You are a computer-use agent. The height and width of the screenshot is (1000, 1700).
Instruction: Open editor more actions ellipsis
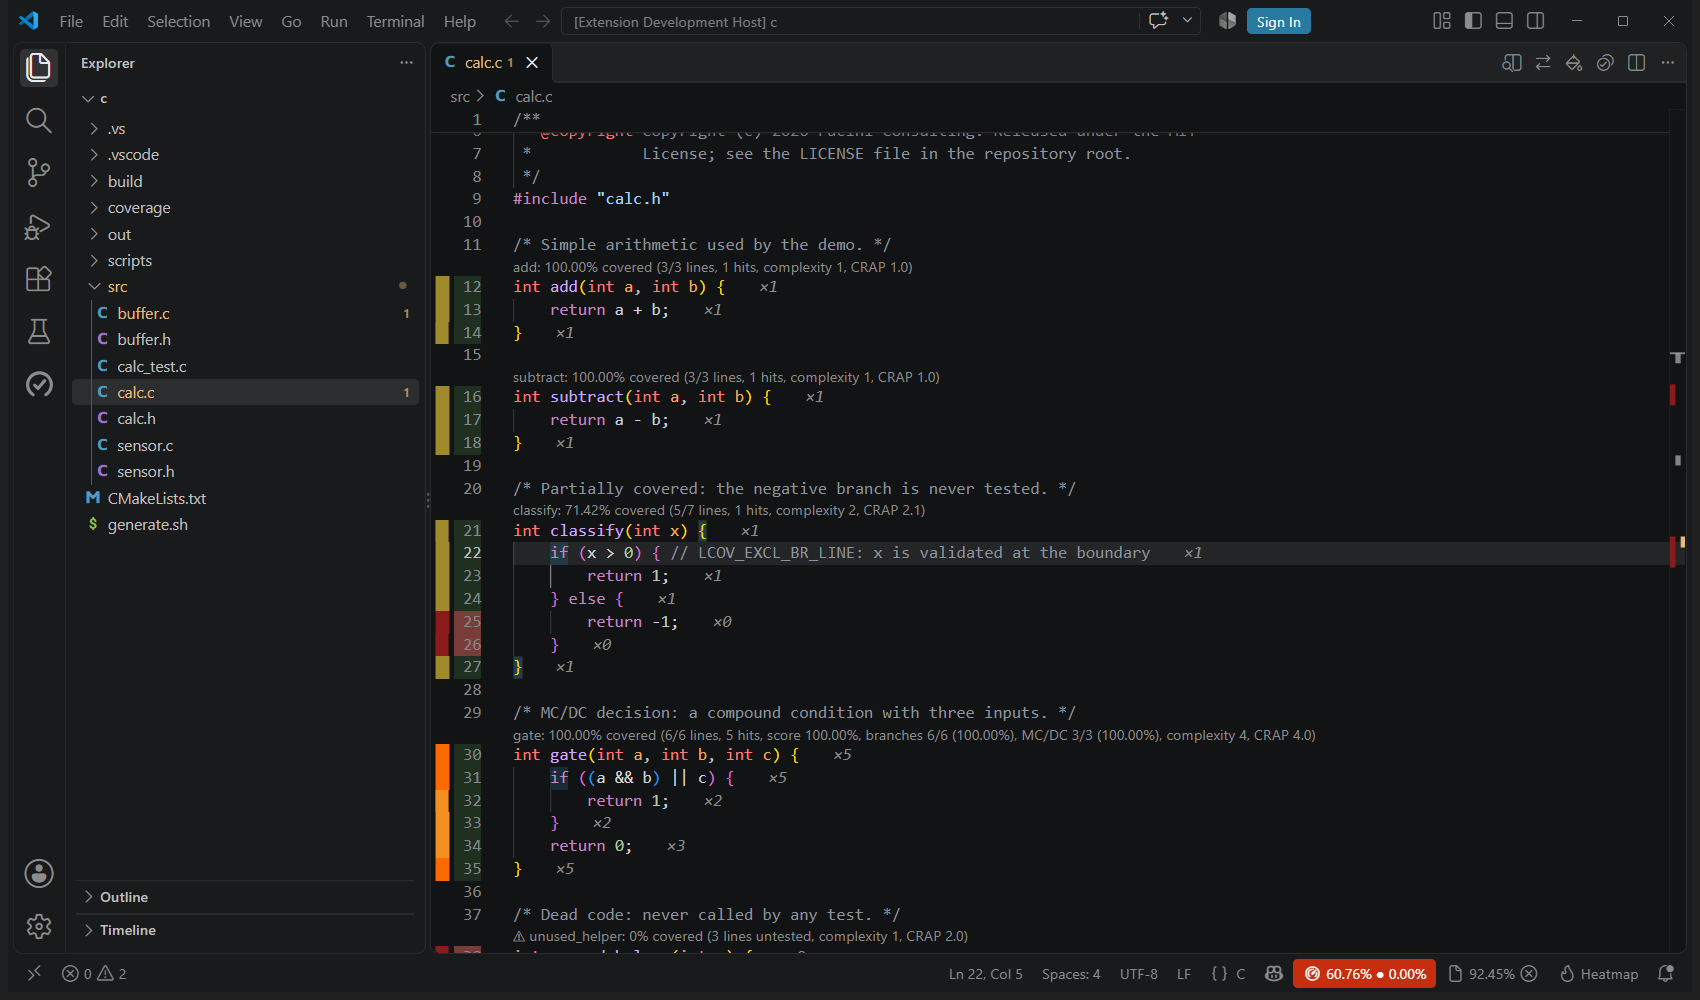point(1667,63)
